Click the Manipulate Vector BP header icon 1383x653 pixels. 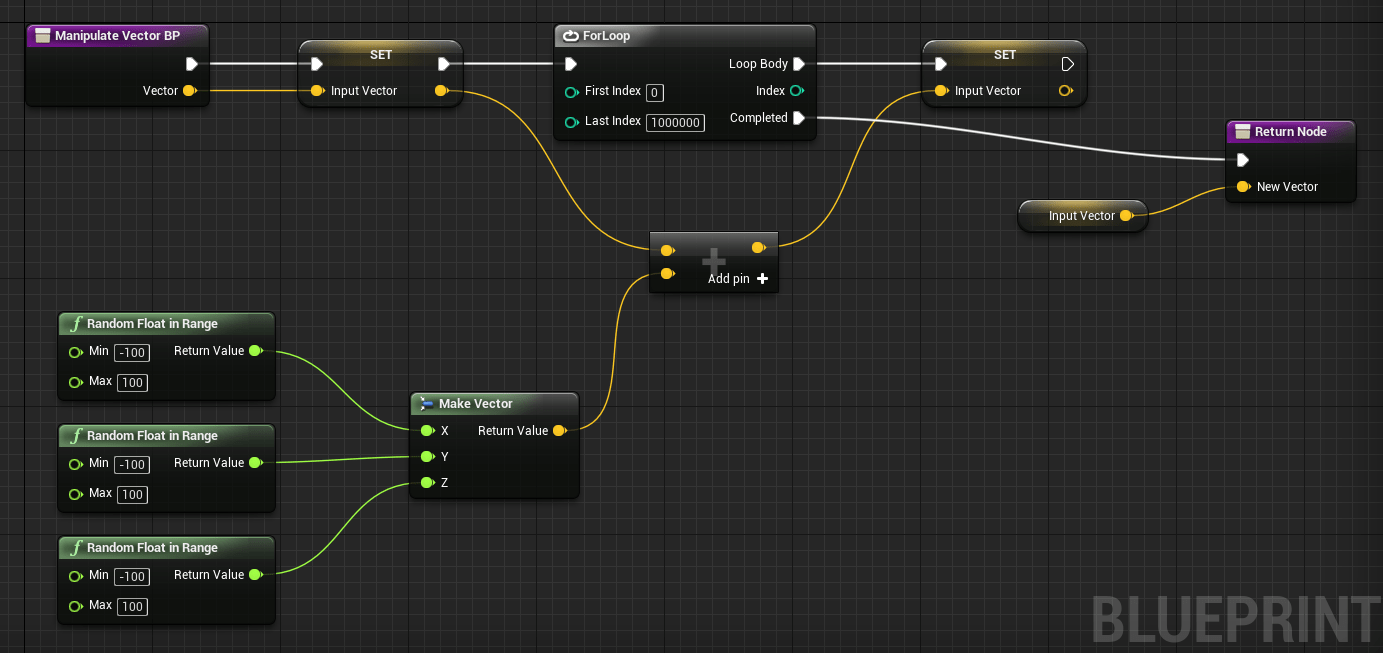(43, 35)
